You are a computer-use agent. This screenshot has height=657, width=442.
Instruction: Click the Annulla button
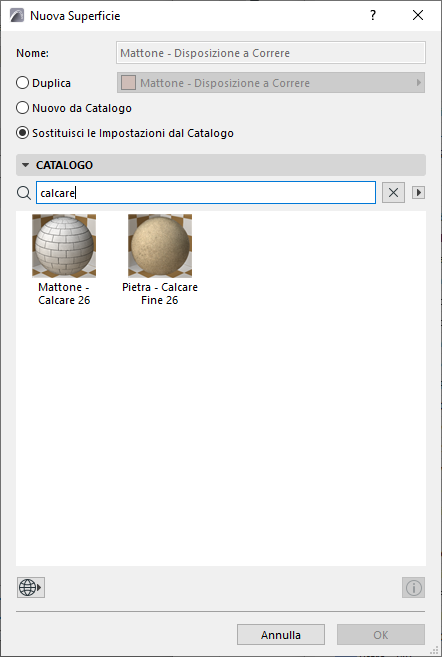(x=281, y=635)
